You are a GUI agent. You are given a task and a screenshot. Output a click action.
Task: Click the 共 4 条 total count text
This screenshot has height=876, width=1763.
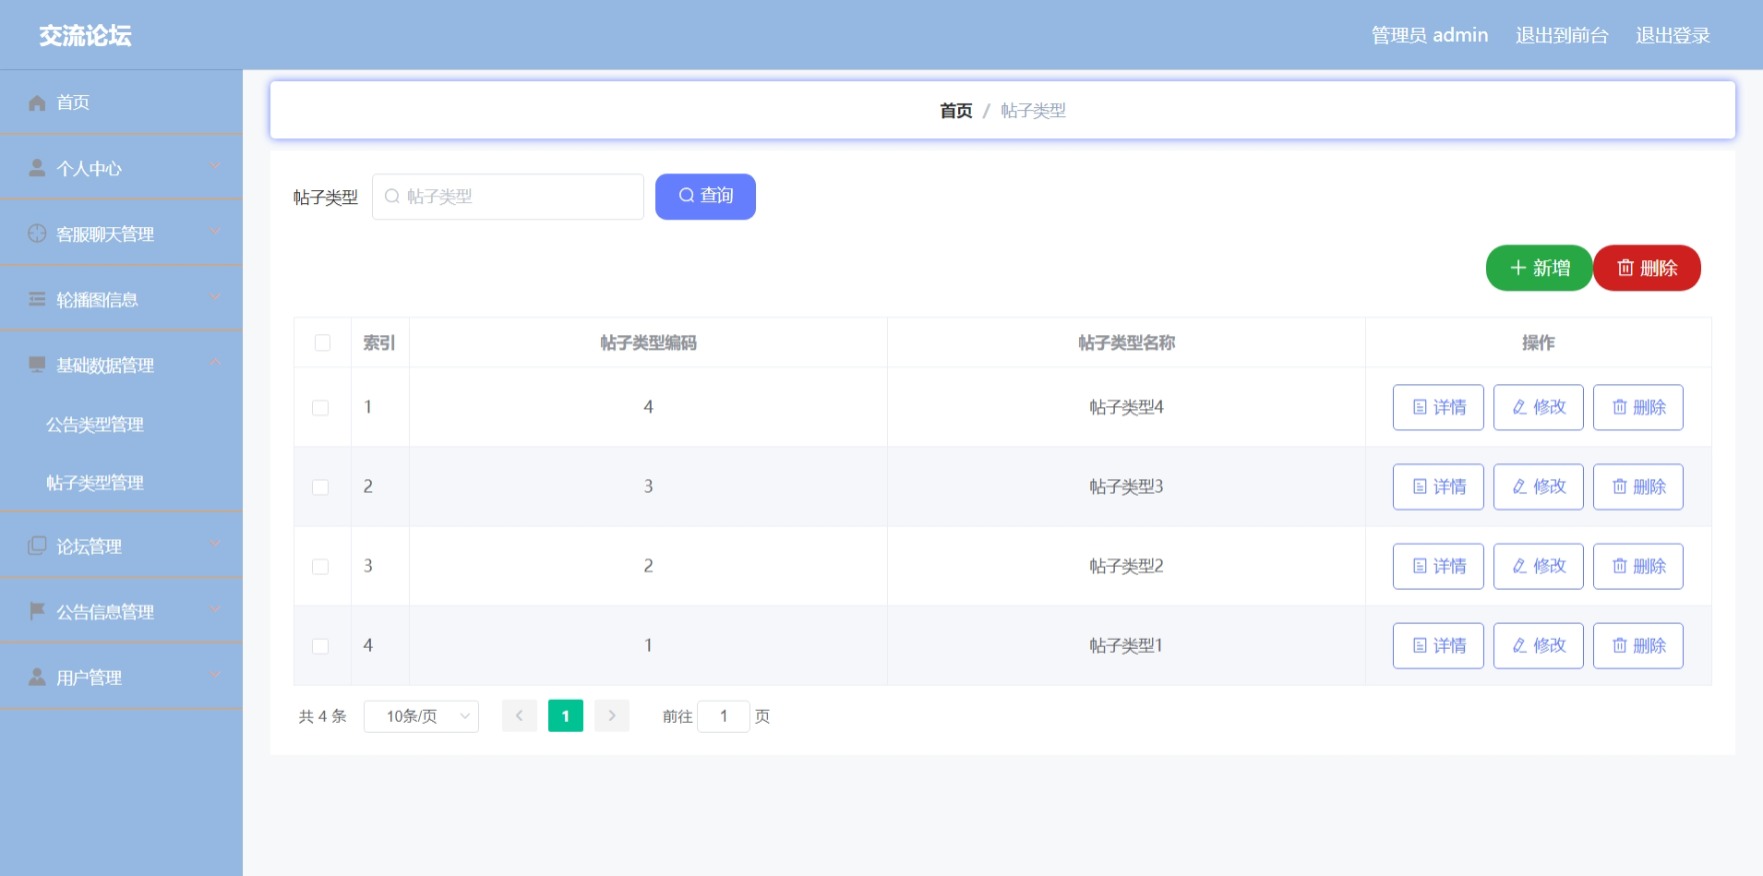[322, 716]
